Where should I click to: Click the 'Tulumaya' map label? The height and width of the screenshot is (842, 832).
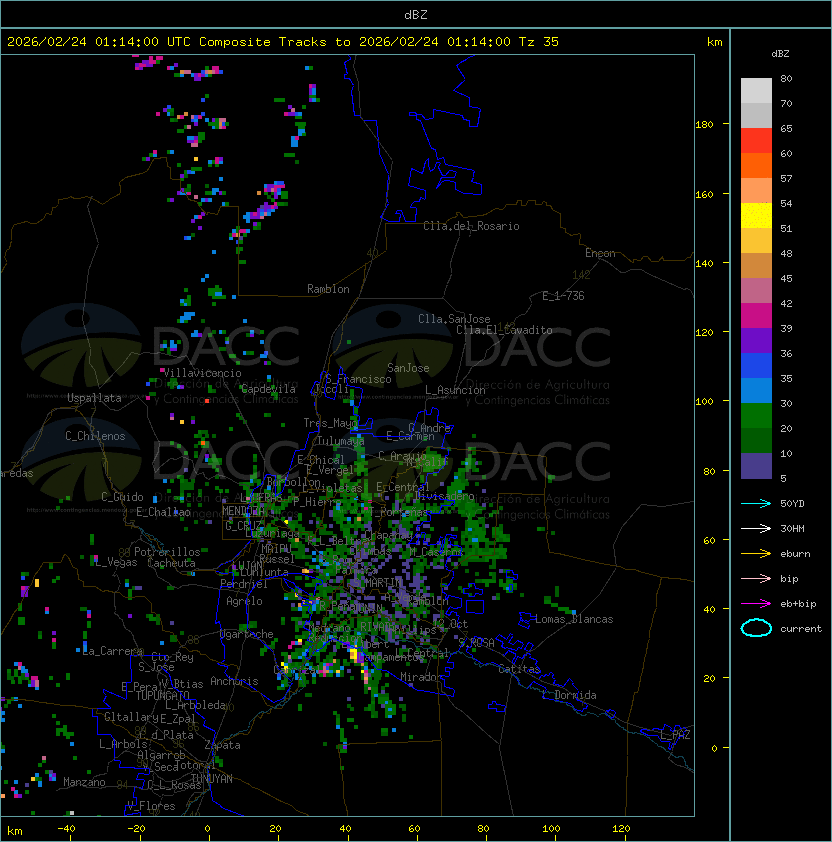click(x=341, y=441)
